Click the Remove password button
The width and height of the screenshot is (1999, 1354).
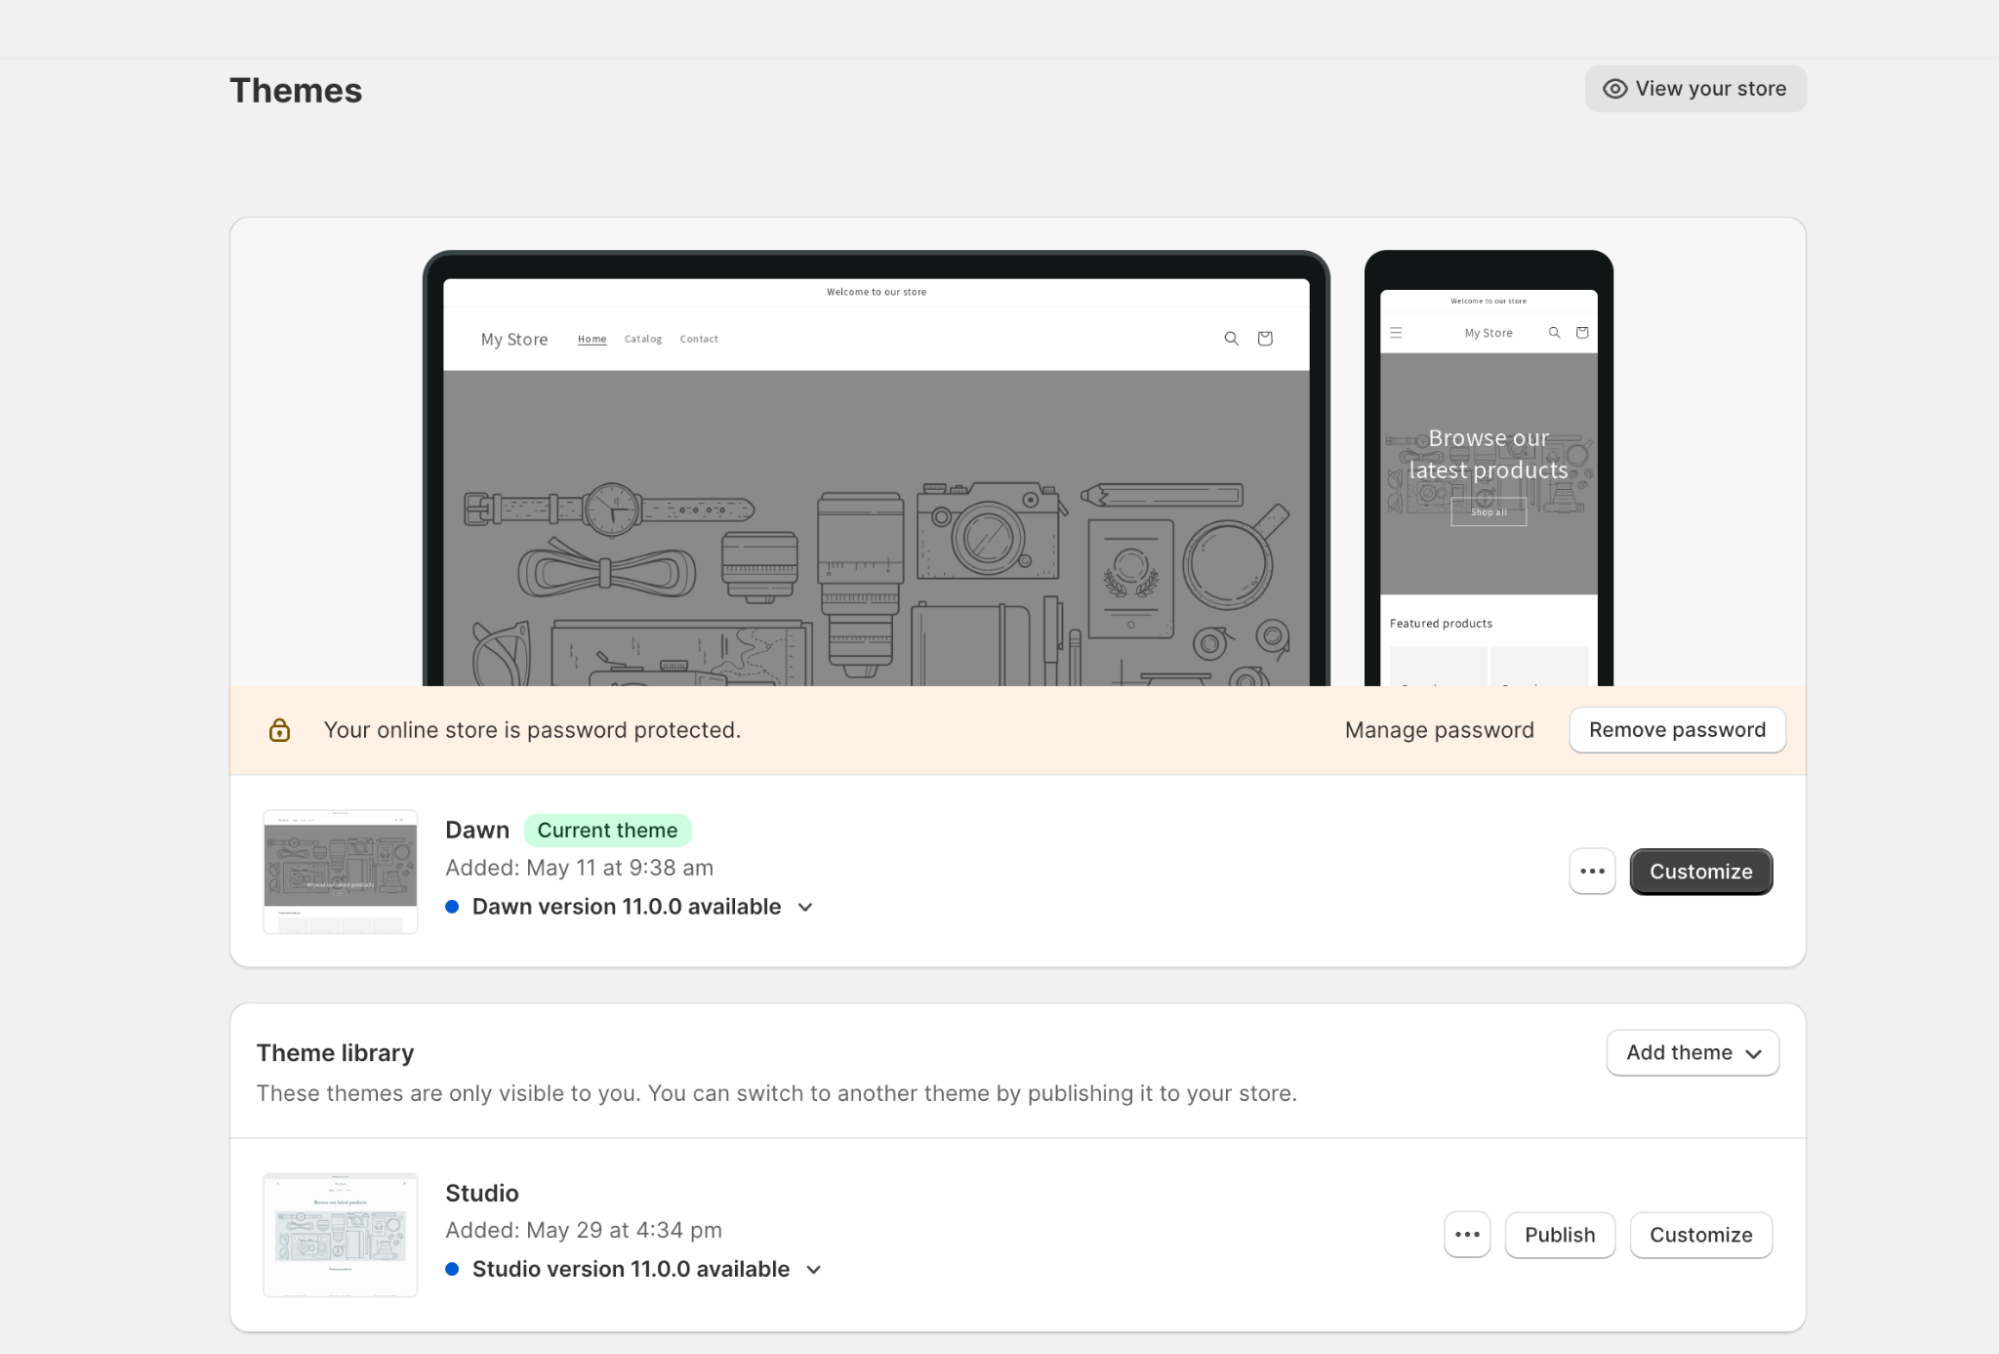point(1676,728)
